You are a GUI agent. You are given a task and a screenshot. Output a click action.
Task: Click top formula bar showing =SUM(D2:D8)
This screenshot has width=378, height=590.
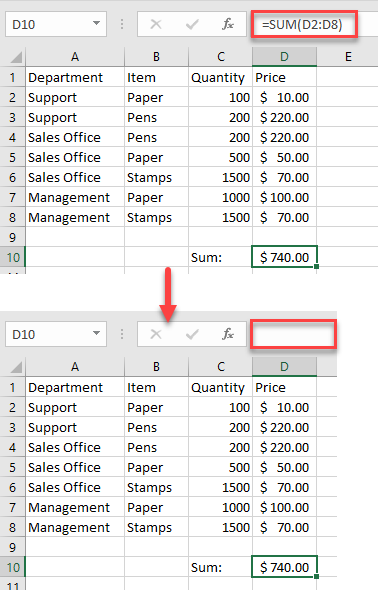[x=304, y=24]
